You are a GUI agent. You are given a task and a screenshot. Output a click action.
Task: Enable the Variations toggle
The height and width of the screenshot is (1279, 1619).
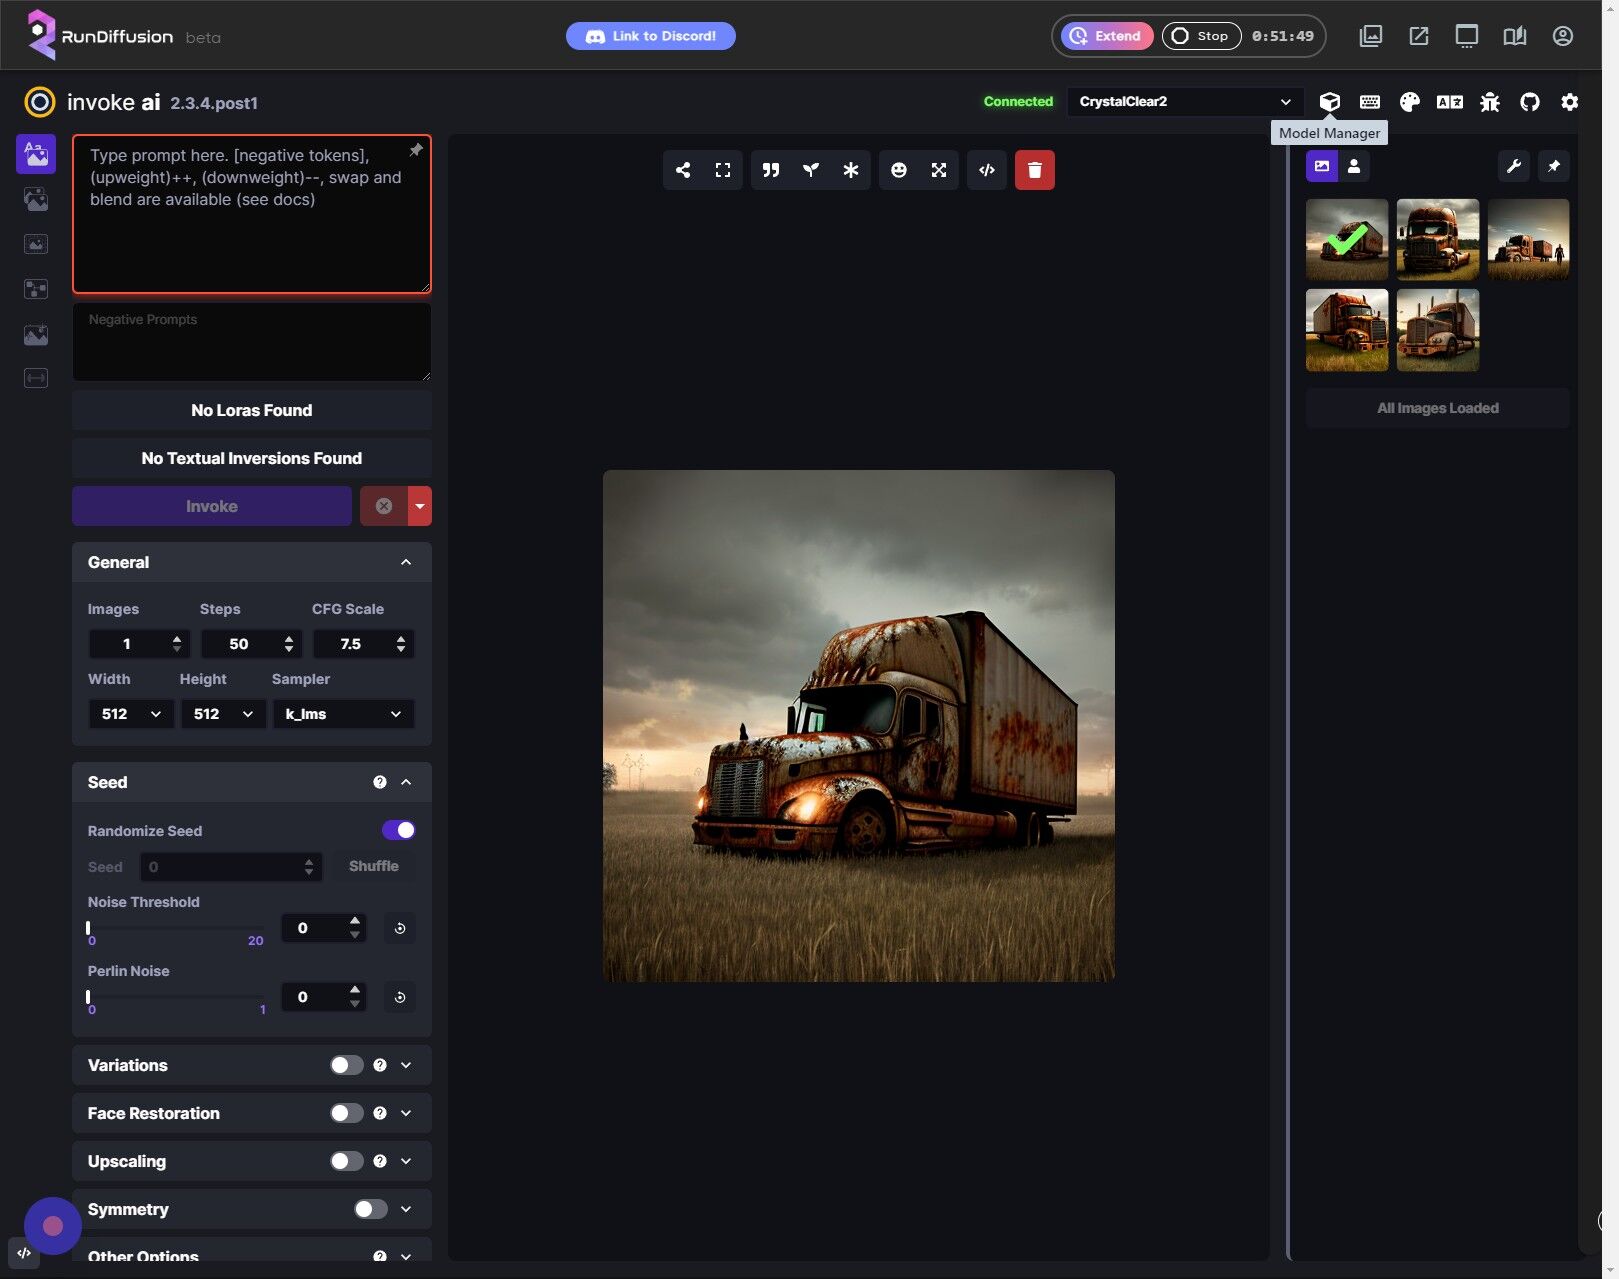point(346,1065)
